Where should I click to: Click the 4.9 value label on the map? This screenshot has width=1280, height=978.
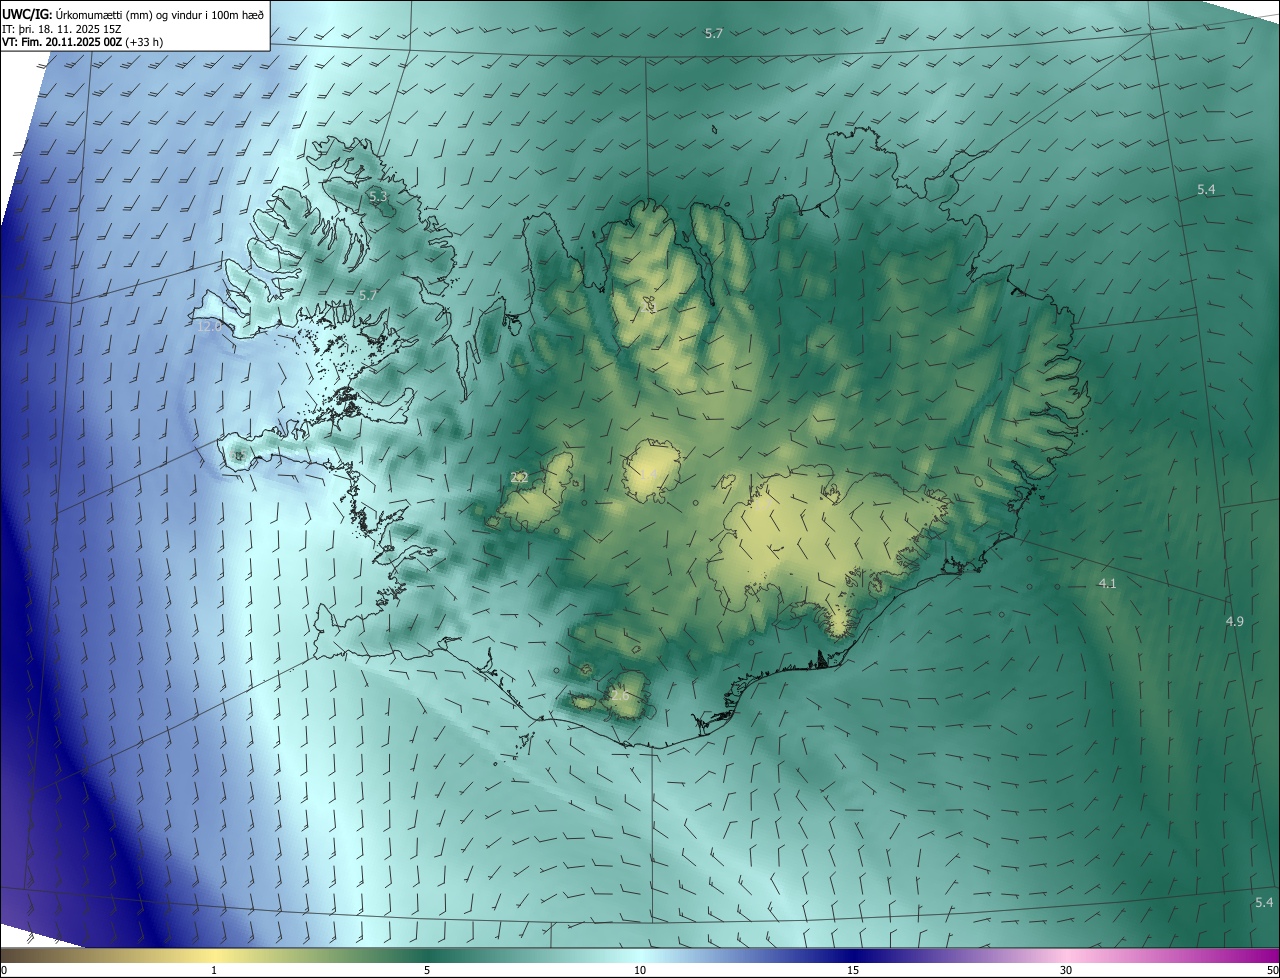(1235, 621)
